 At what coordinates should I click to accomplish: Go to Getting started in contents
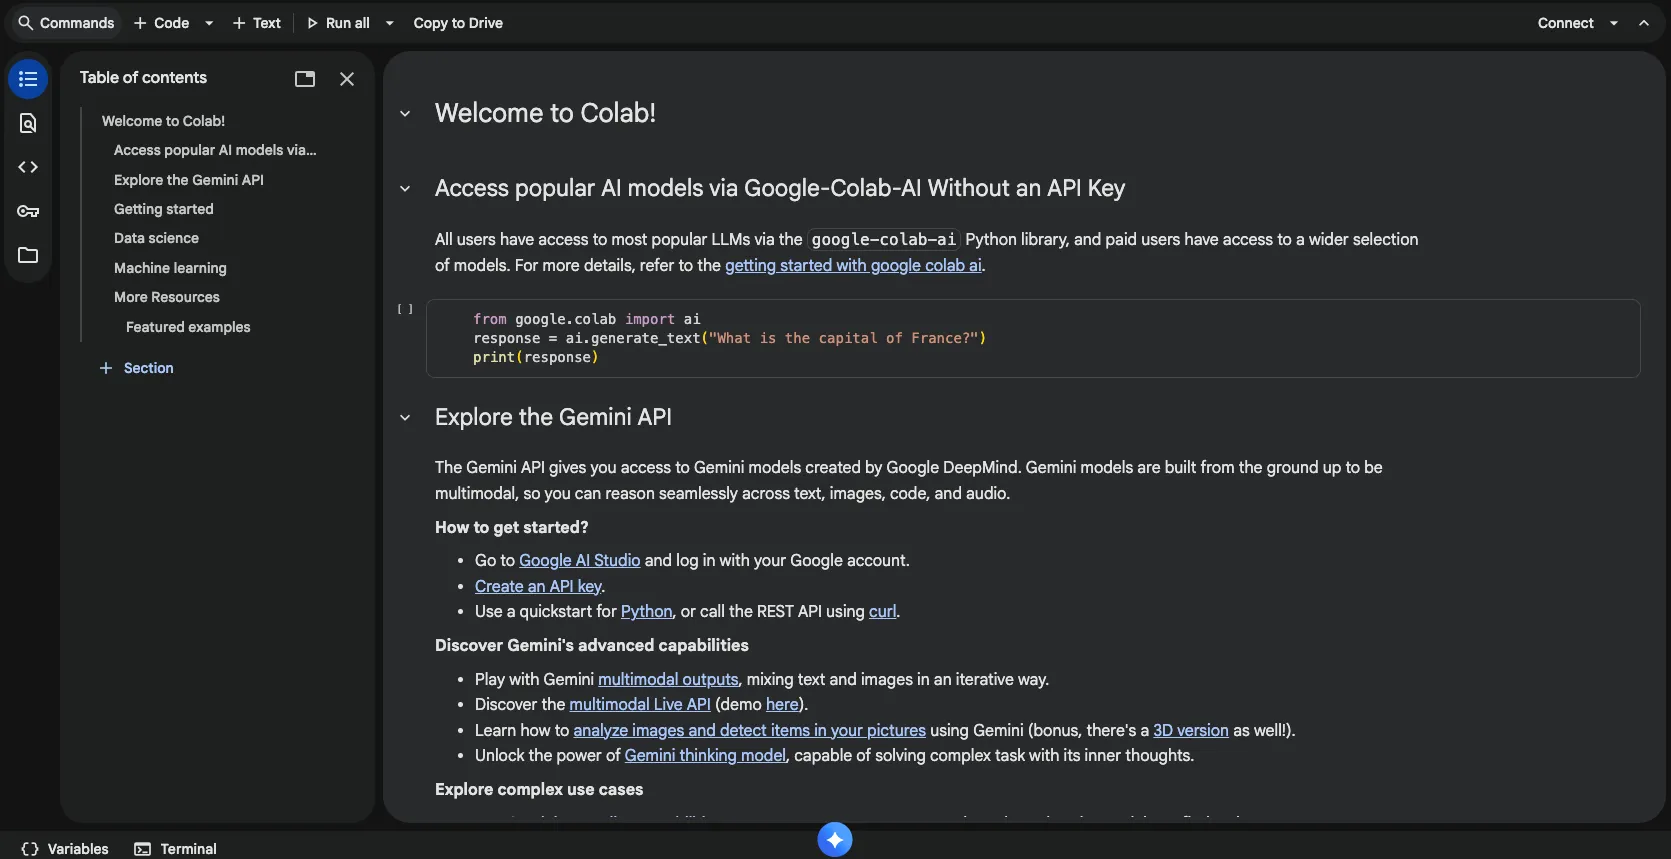pyautogui.click(x=164, y=209)
